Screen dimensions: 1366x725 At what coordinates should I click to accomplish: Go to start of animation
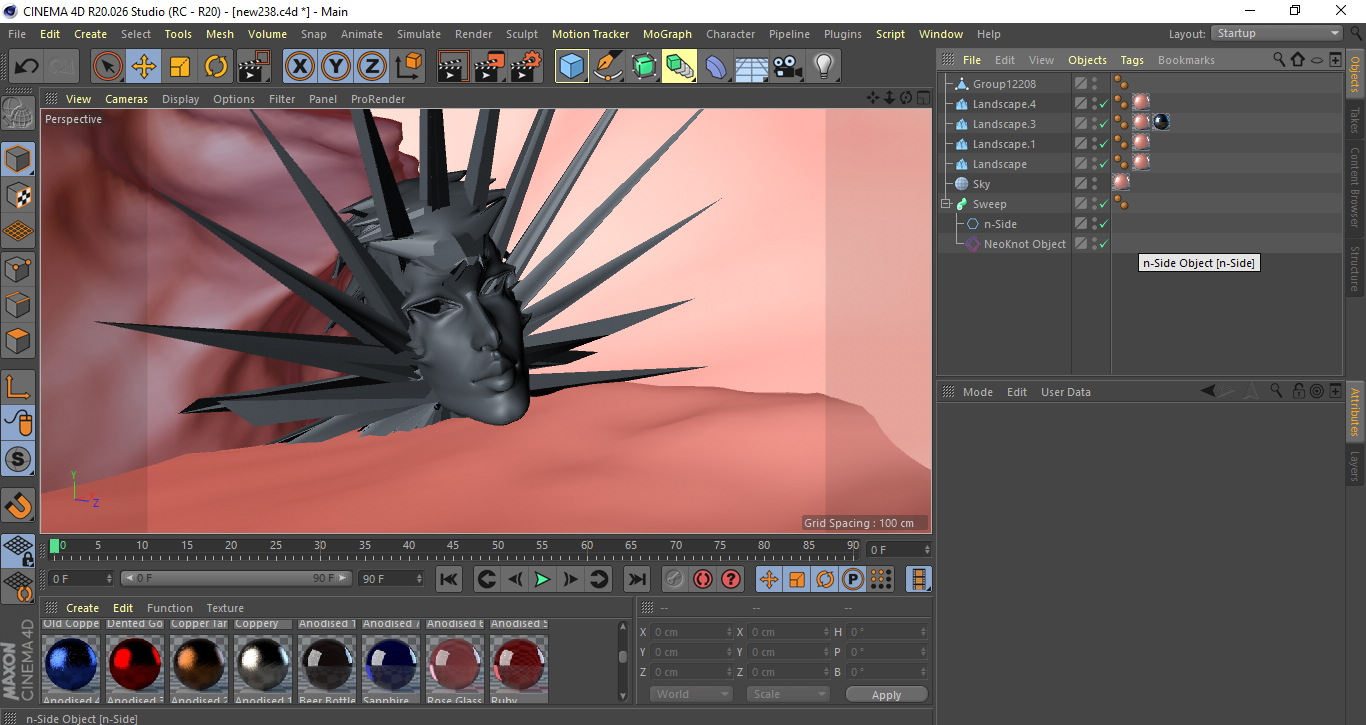(x=449, y=579)
